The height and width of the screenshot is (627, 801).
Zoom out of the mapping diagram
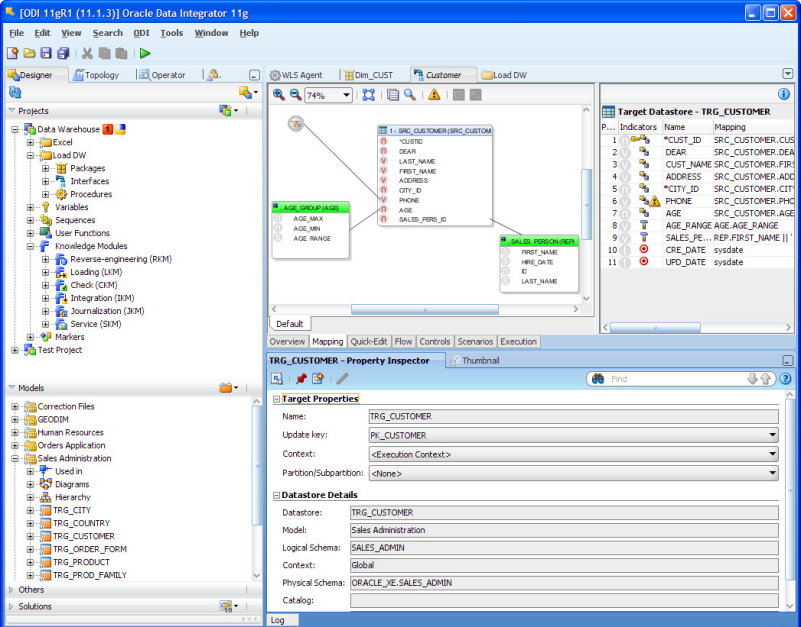coord(295,95)
